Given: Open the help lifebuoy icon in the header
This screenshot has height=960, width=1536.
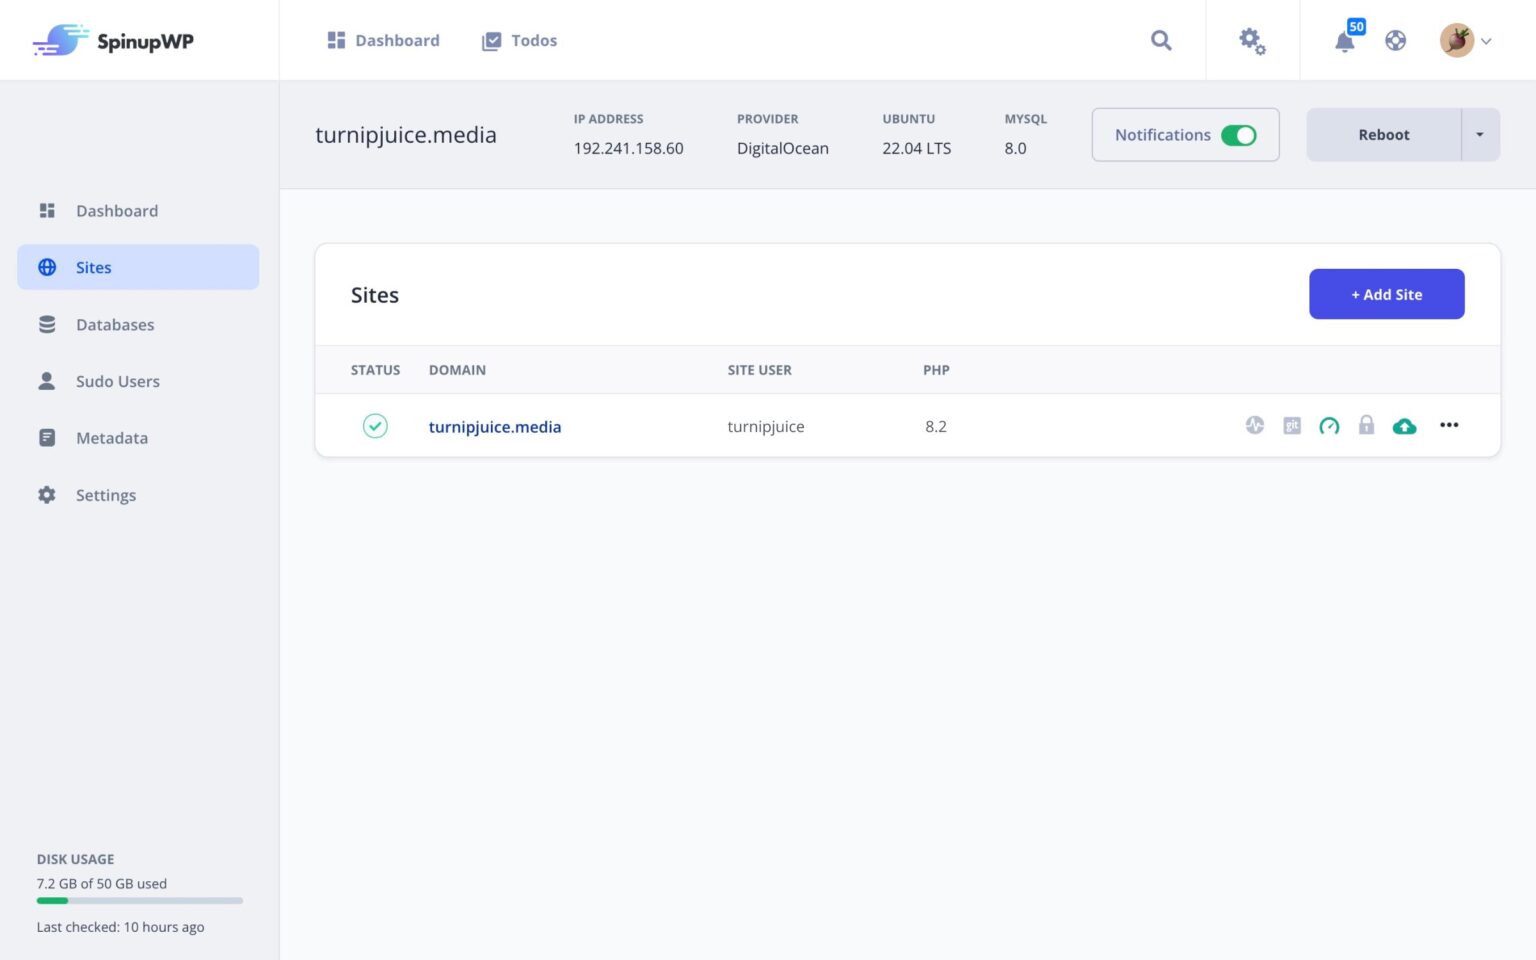Looking at the screenshot, I should coord(1395,40).
